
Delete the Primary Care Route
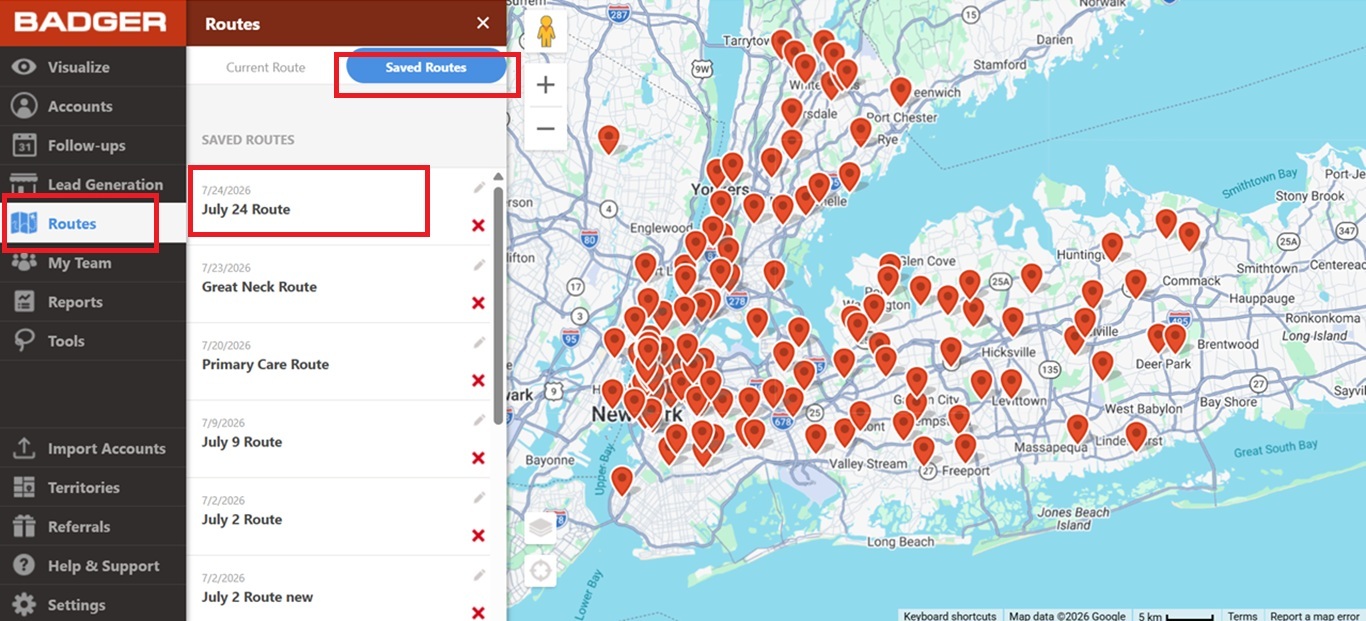[478, 380]
